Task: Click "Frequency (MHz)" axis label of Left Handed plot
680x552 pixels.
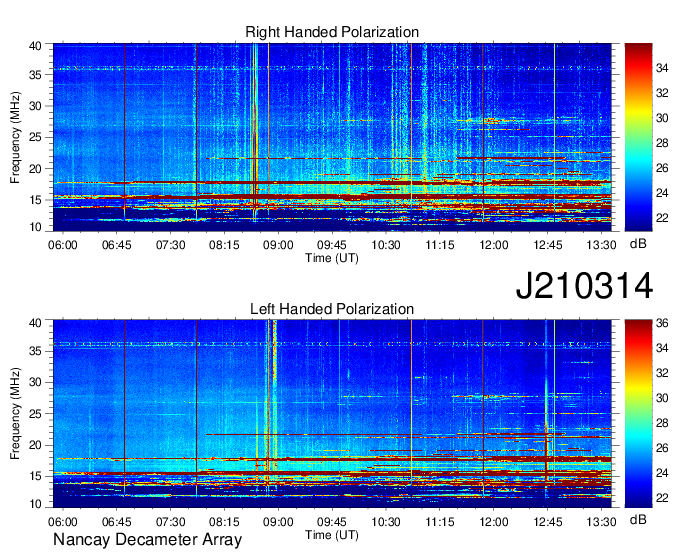Action: [x=15, y=414]
